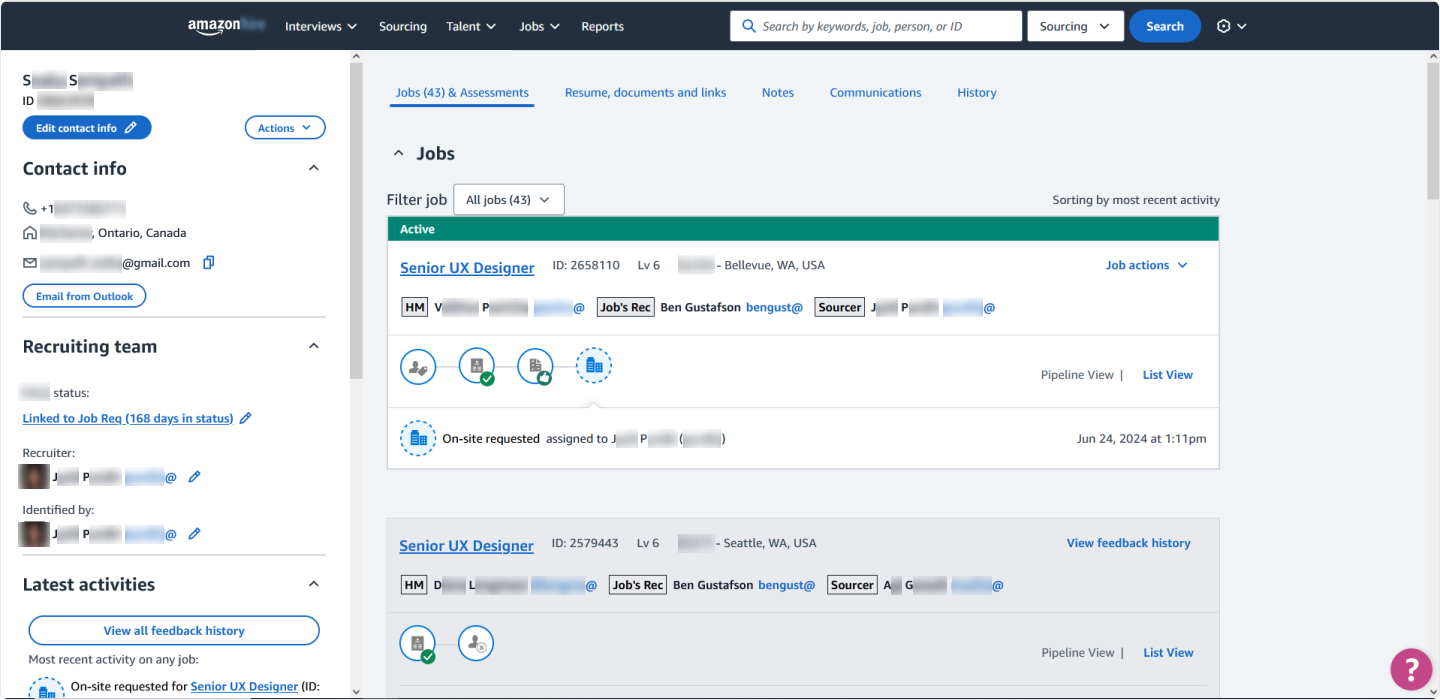Open the Interviews dropdown menu
1440x700 pixels.
(x=321, y=26)
